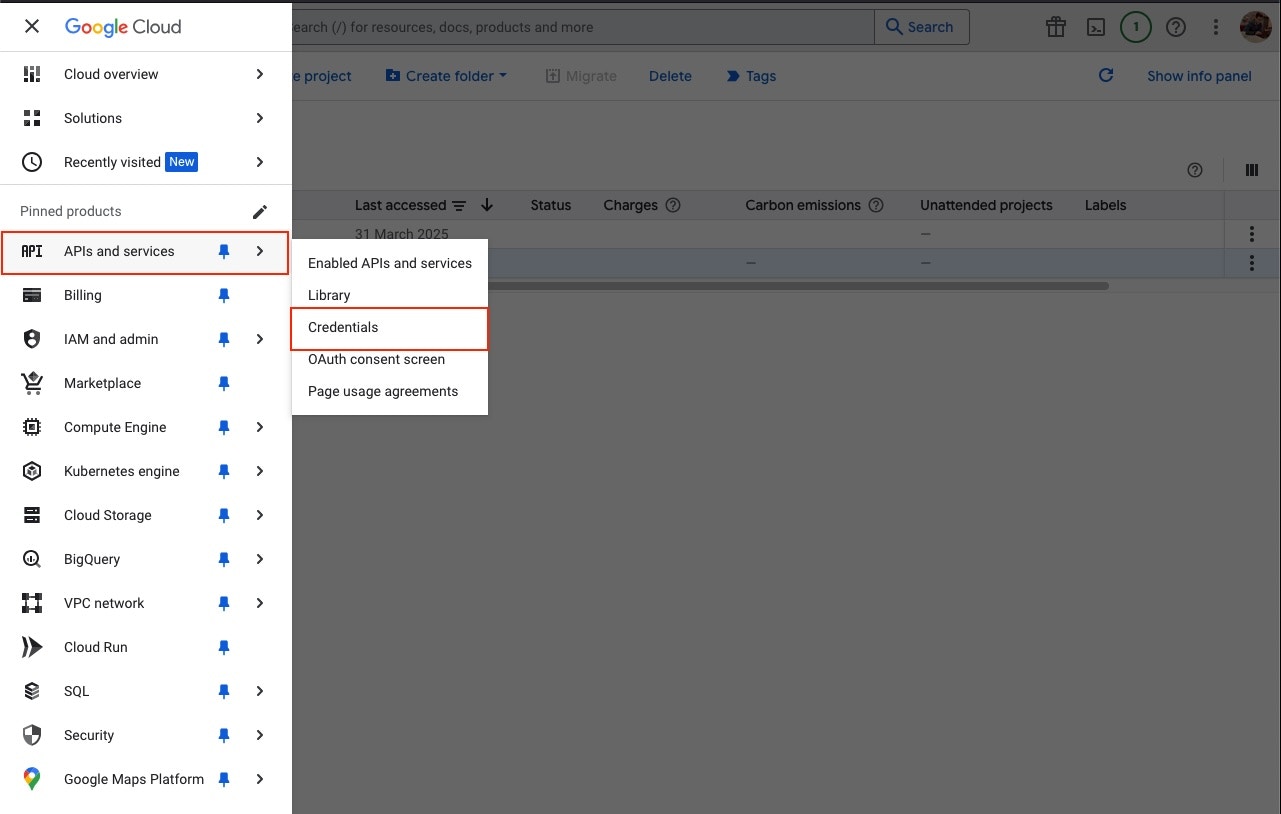The height and width of the screenshot is (814, 1281).
Task: Select the Marketplace cart icon
Action: (32, 383)
